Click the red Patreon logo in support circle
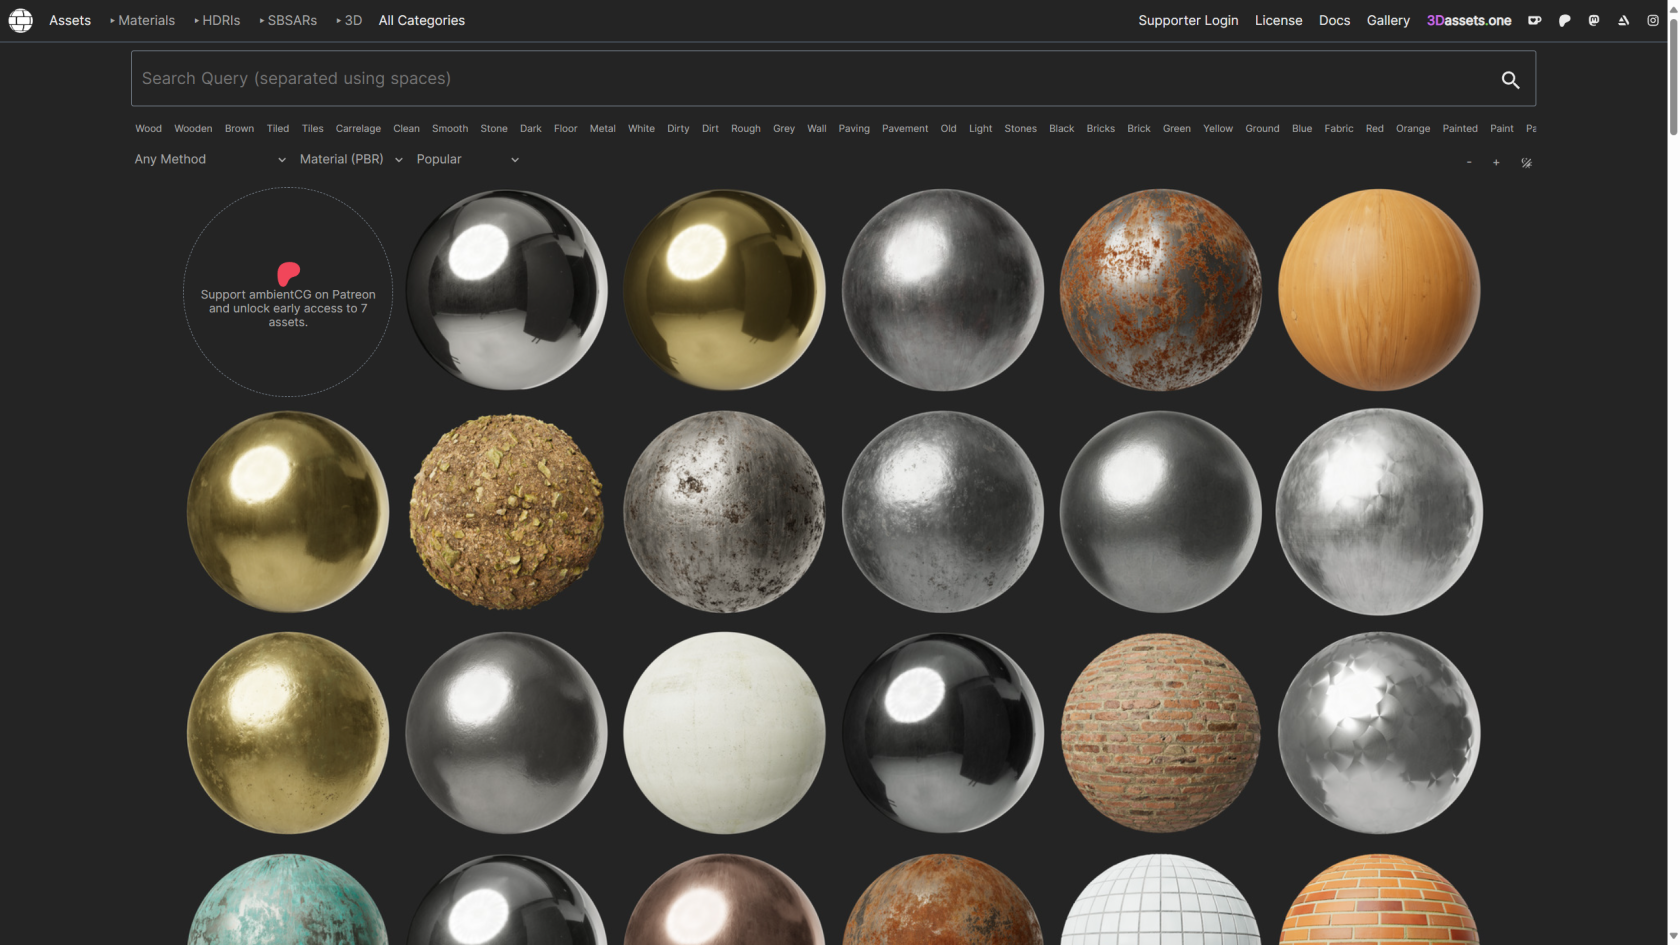The width and height of the screenshot is (1680, 945). [x=288, y=273]
